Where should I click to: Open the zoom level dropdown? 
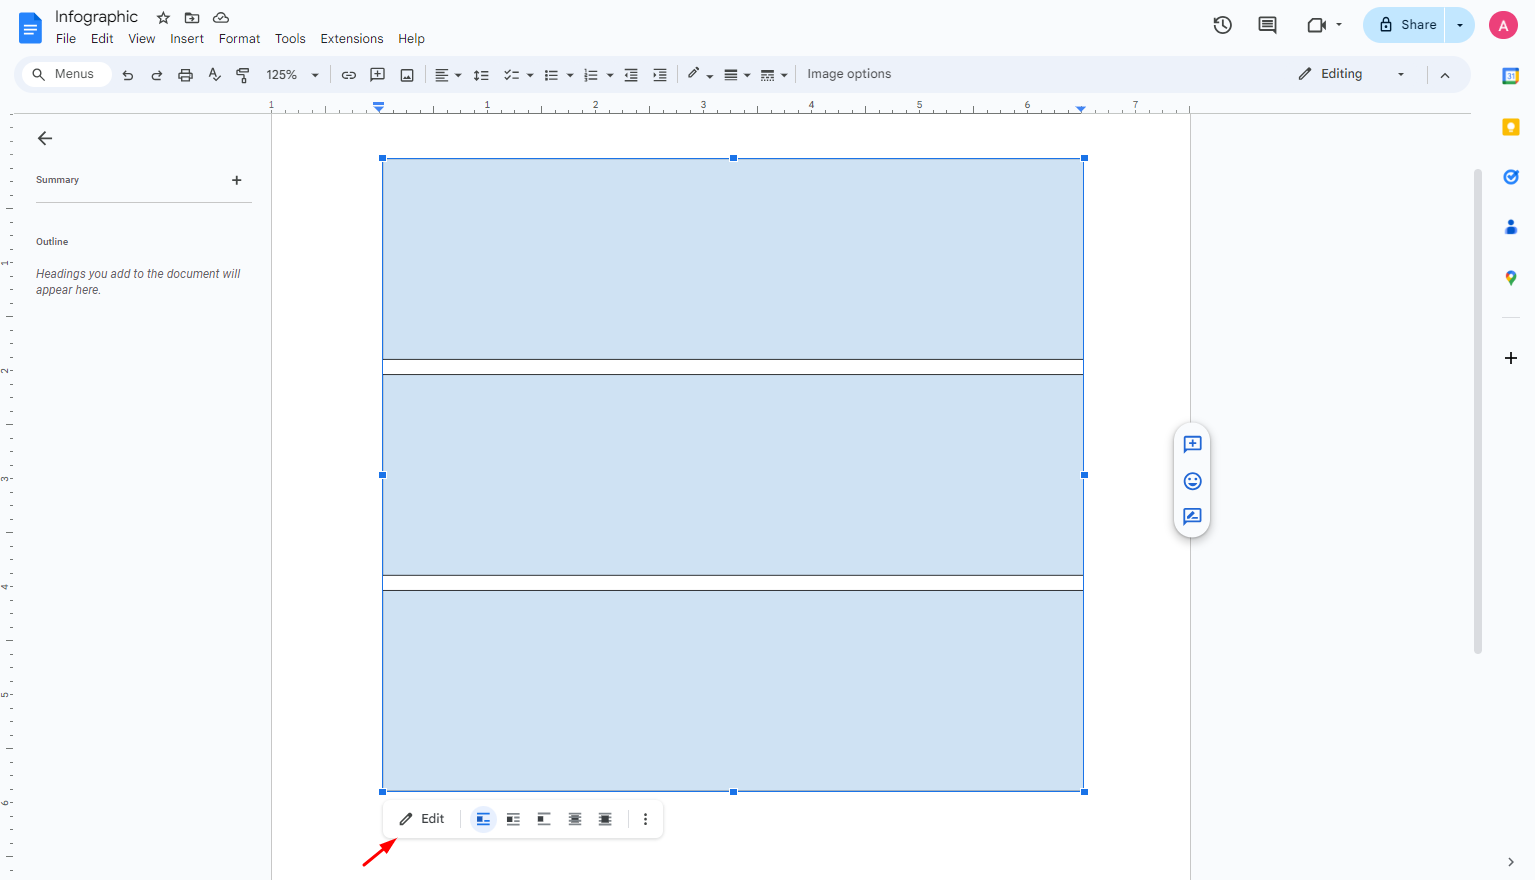point(292,74)
